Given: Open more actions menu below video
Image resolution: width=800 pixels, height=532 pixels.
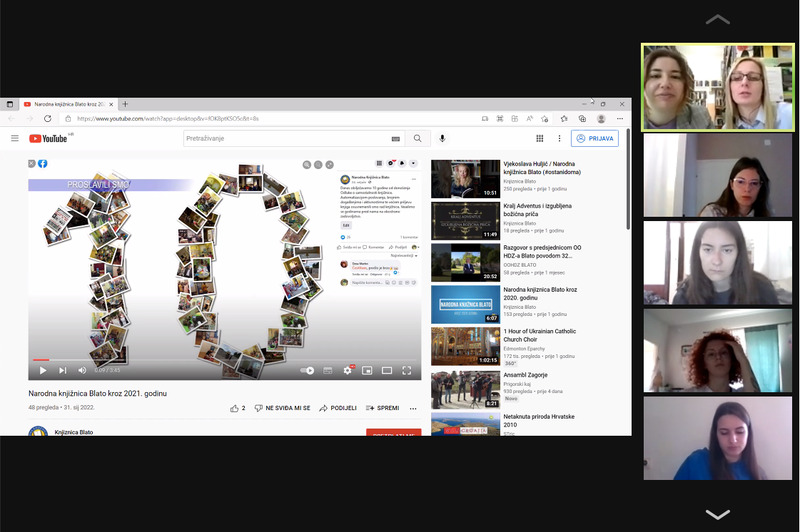Looking at the screenshot, I should pos(414,408).
